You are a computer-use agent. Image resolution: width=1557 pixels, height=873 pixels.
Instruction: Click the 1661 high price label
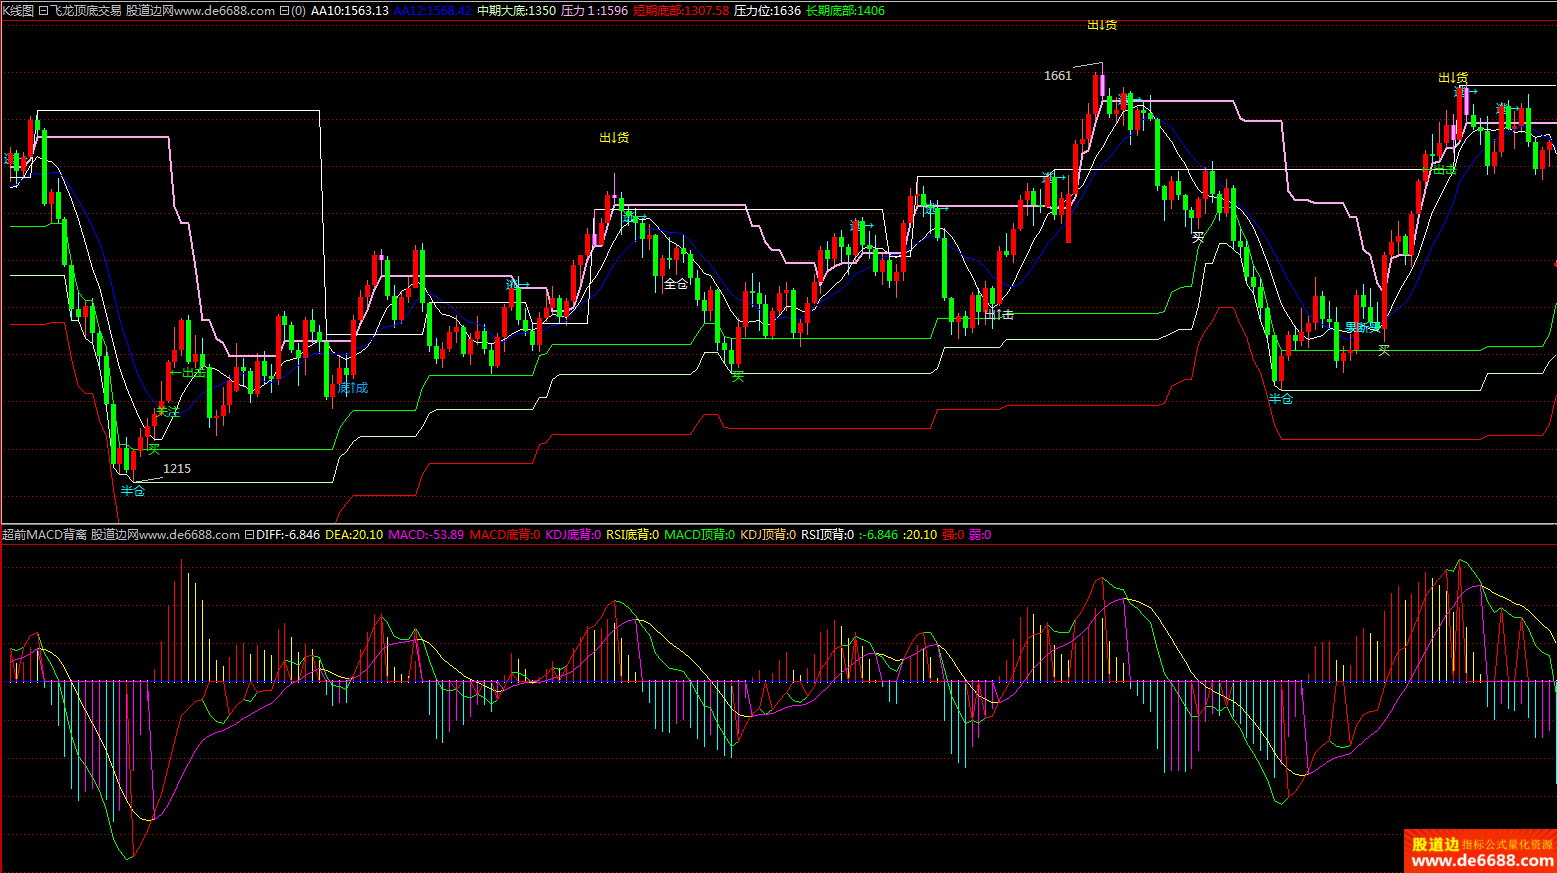click(x=1057, y=76)
